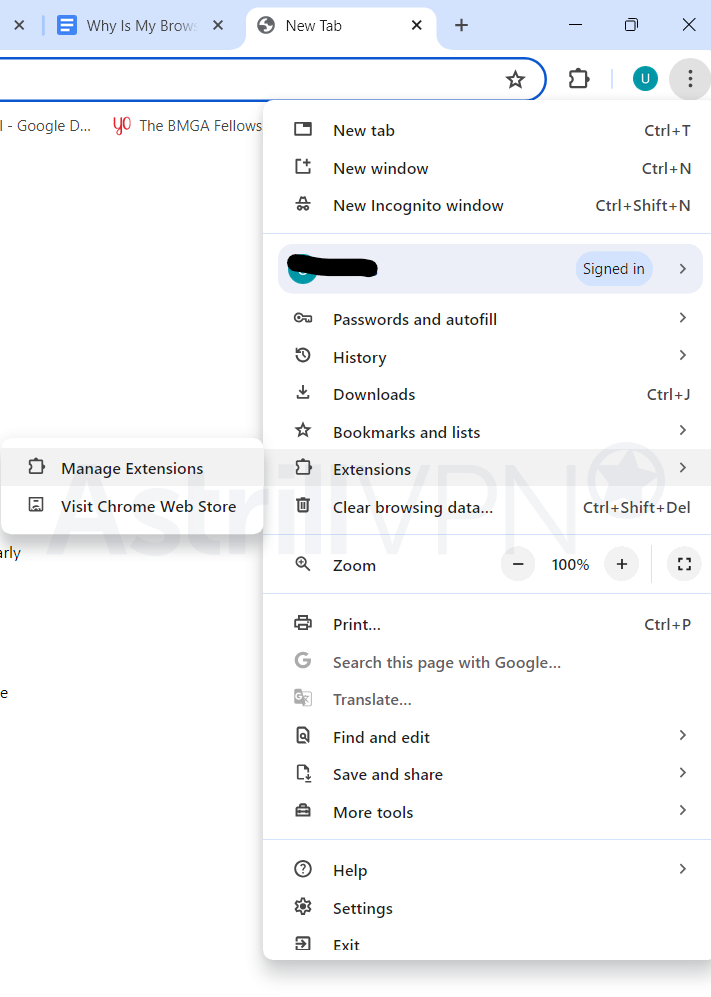This screenshot has height=997, width=711.
Task: Open Chrome Settings
Action: pos(362,907)
